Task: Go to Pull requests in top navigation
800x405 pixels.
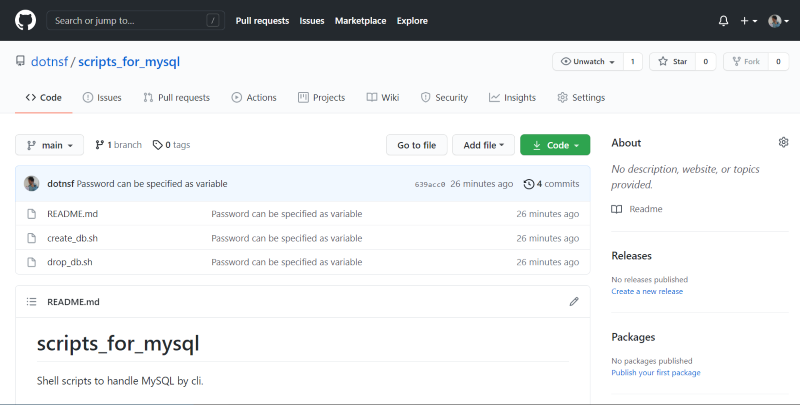Action: pos(262,21)
